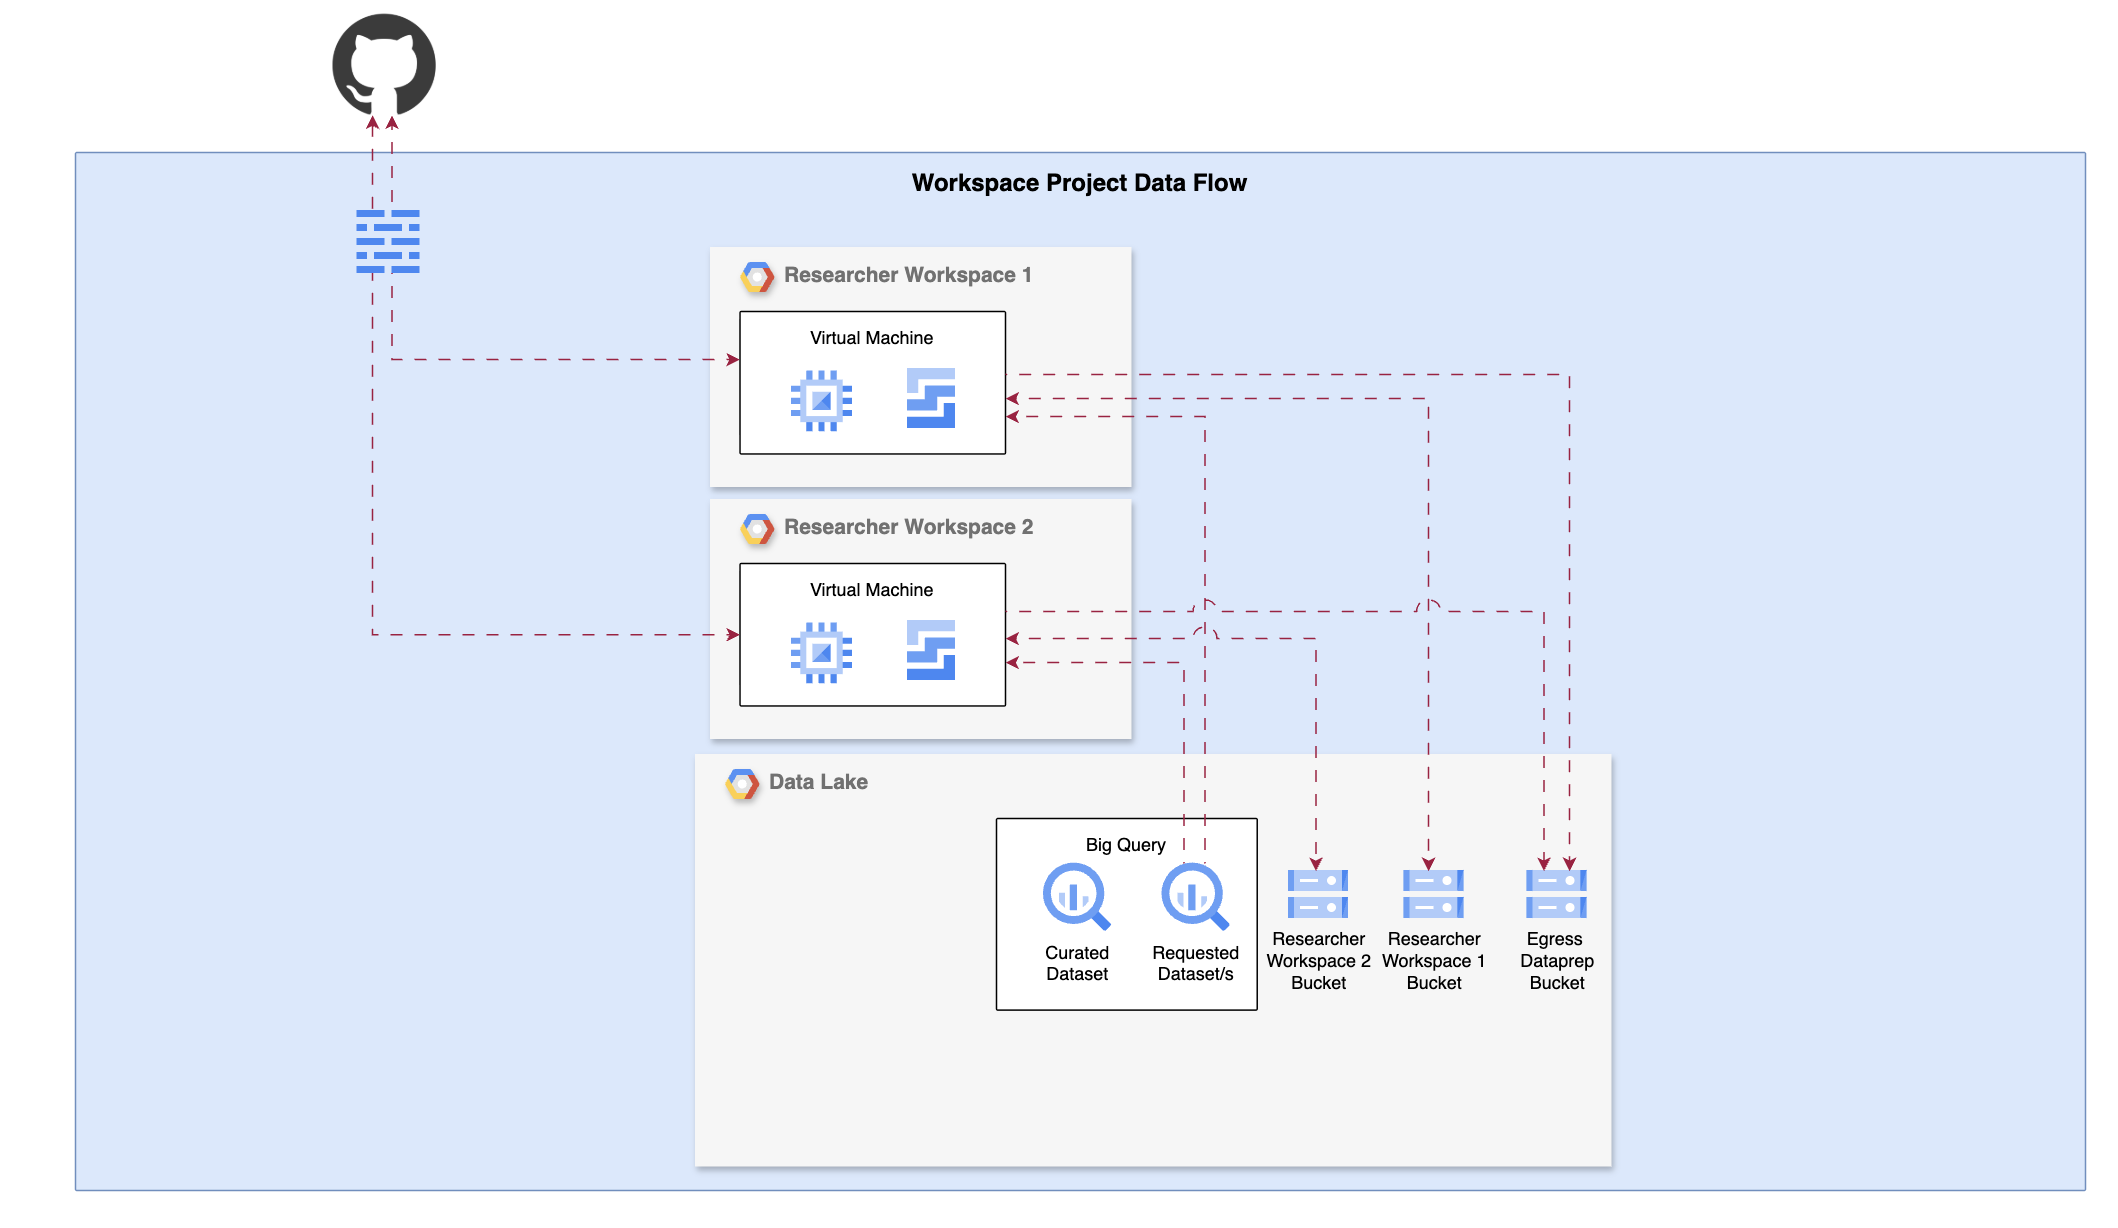Click Google Cloud logo beside Data Lake
2118x1228 pixels.
pos(742,783)
